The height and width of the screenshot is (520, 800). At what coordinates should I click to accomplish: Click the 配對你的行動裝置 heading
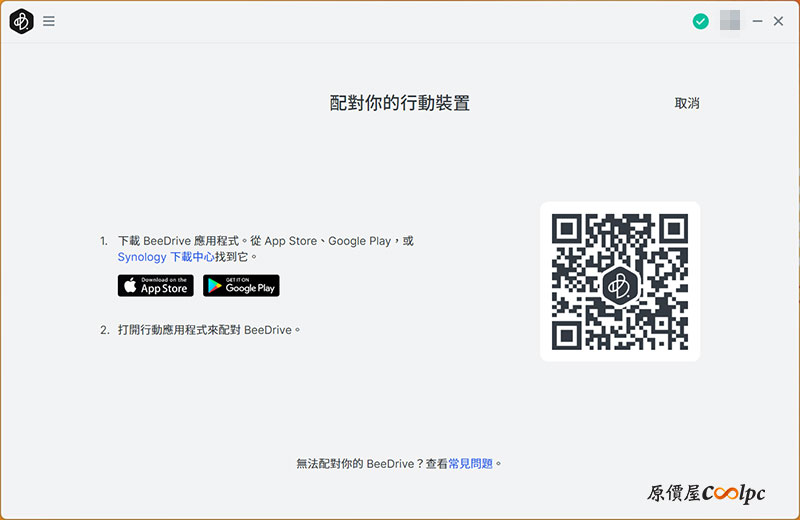tap(399, 103)
